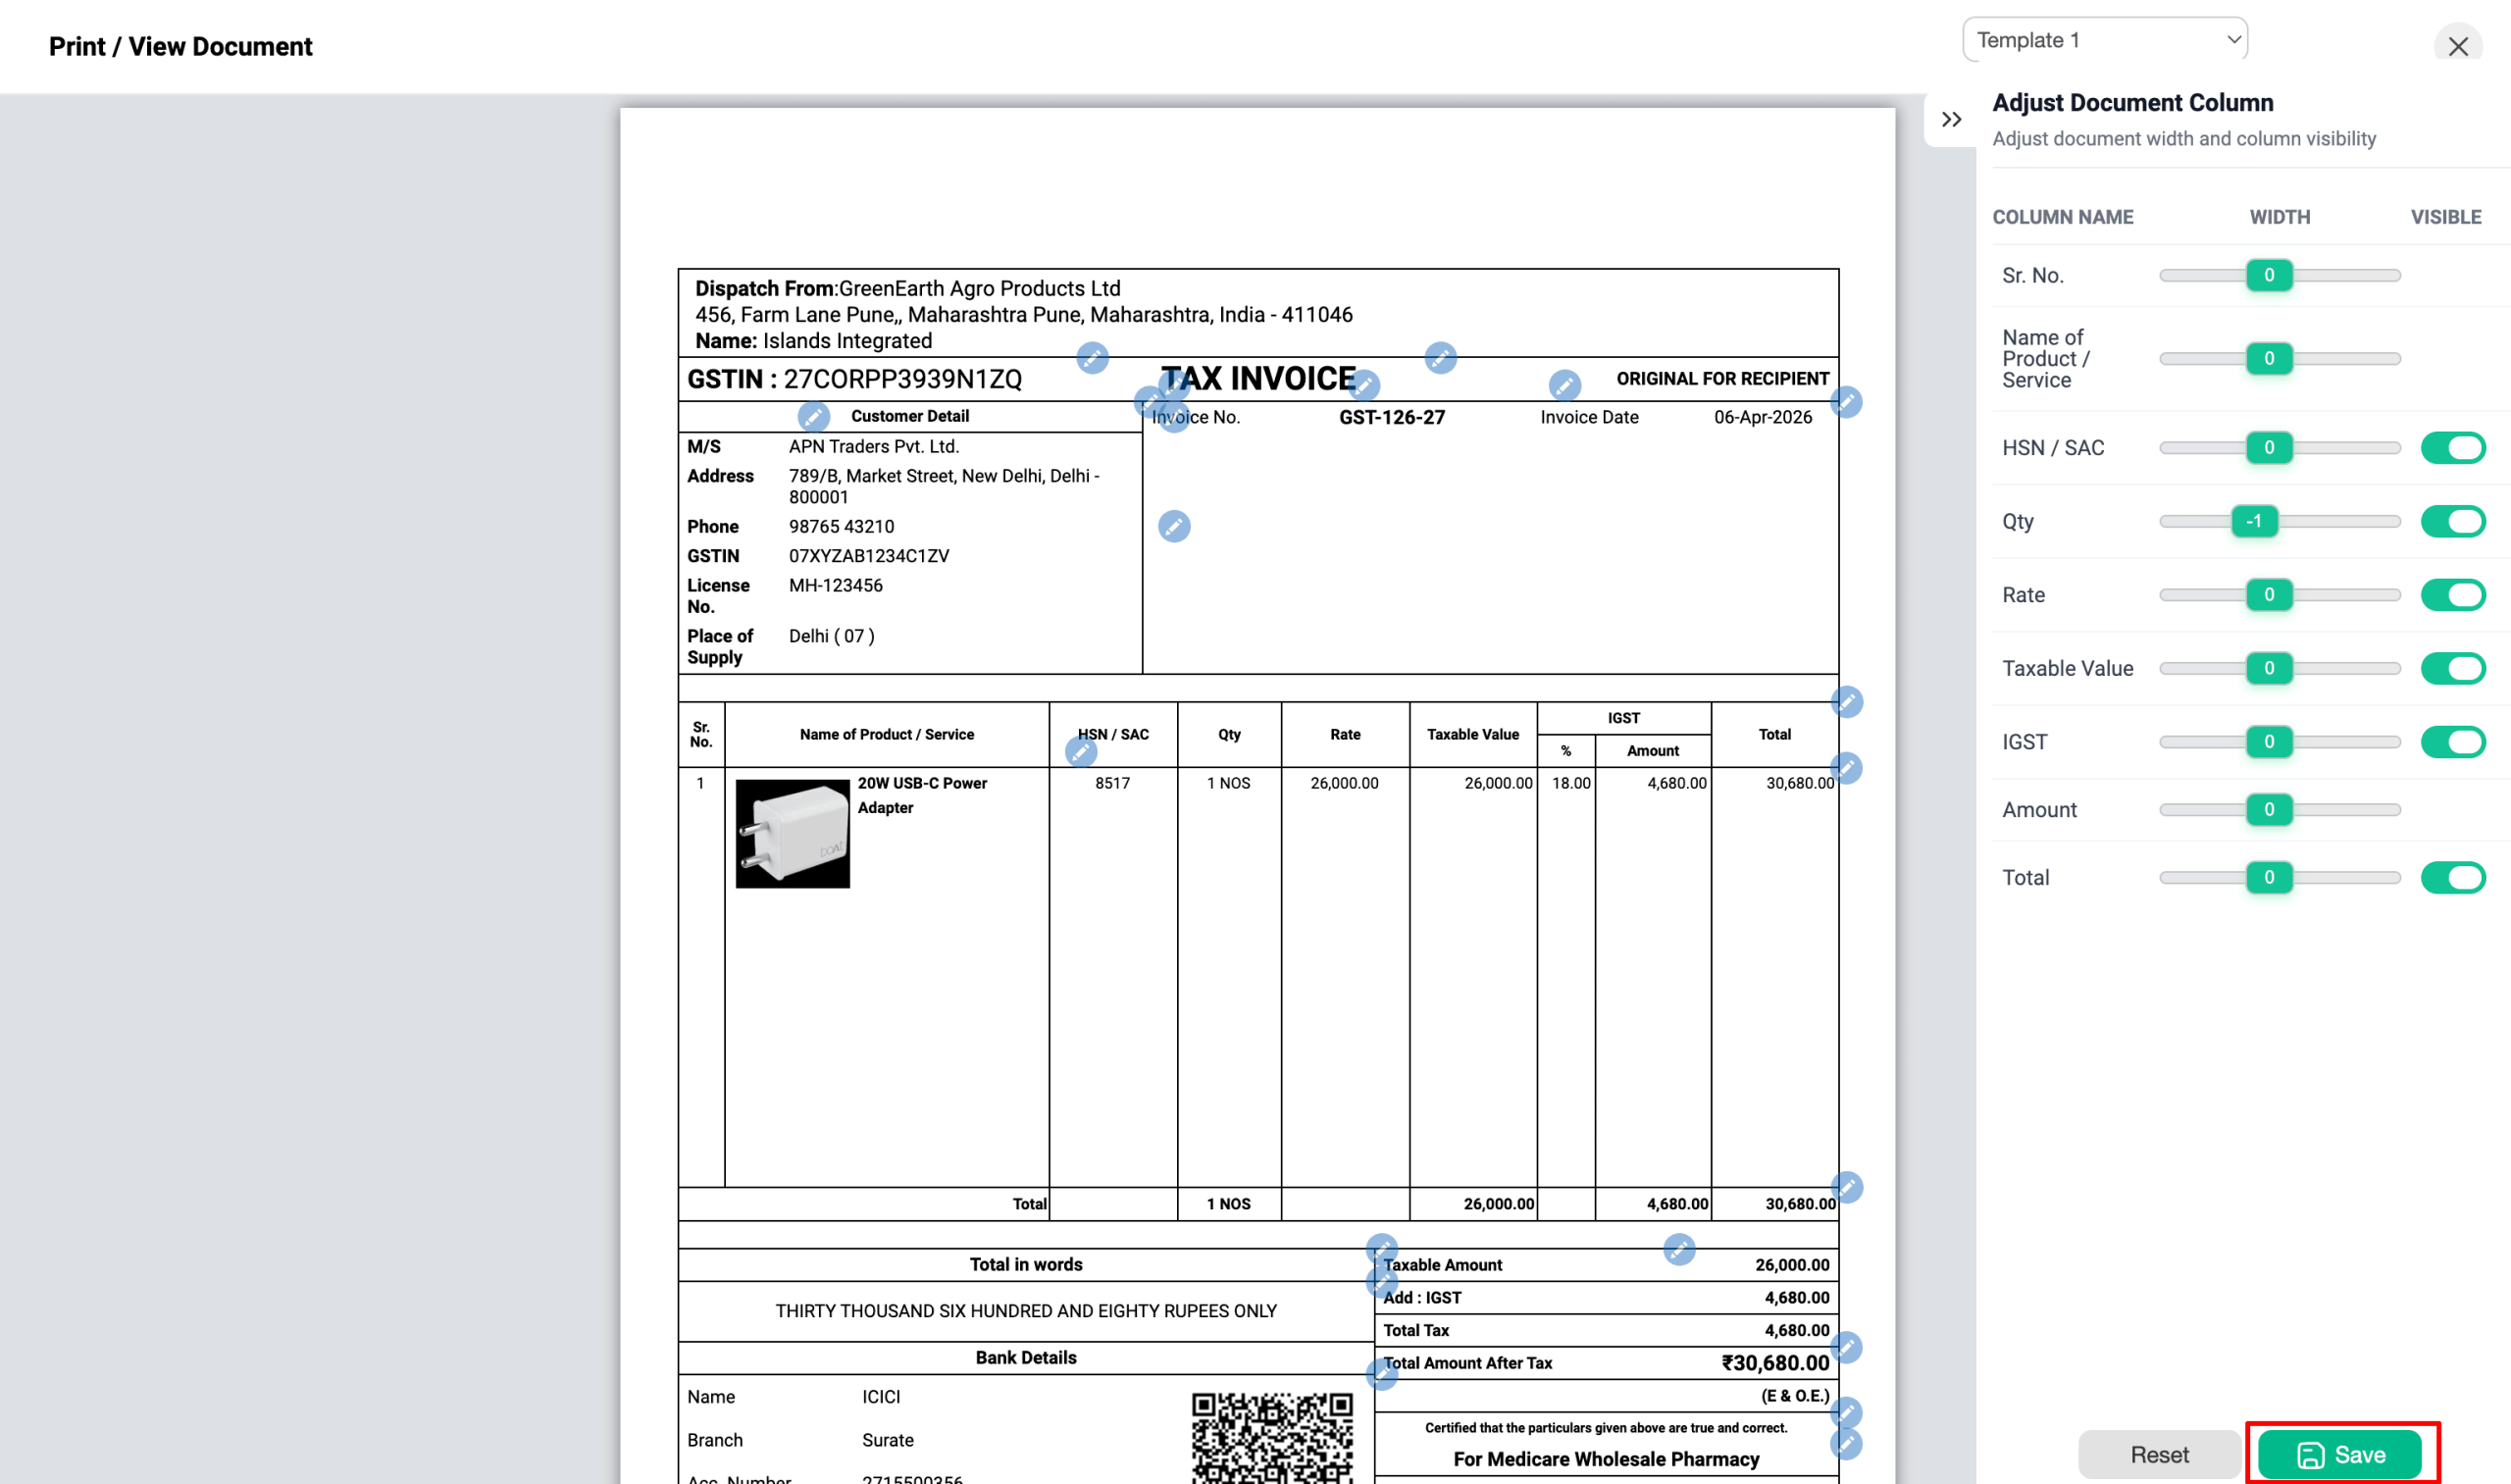Screen dimensions: 2511x1484
Task: Click edit pencil beside Dispatch From name line
Action: tap(1092, 357)
